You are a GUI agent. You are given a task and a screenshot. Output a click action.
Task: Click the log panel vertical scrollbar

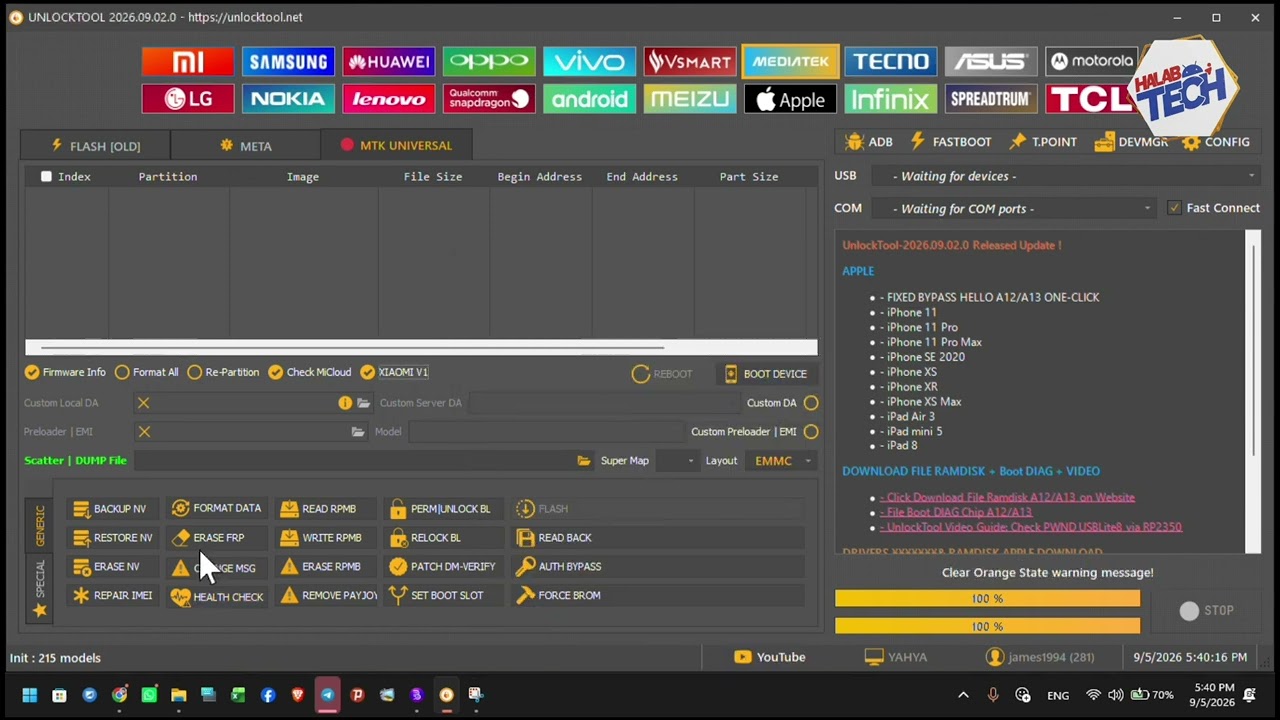(1253, 391)
